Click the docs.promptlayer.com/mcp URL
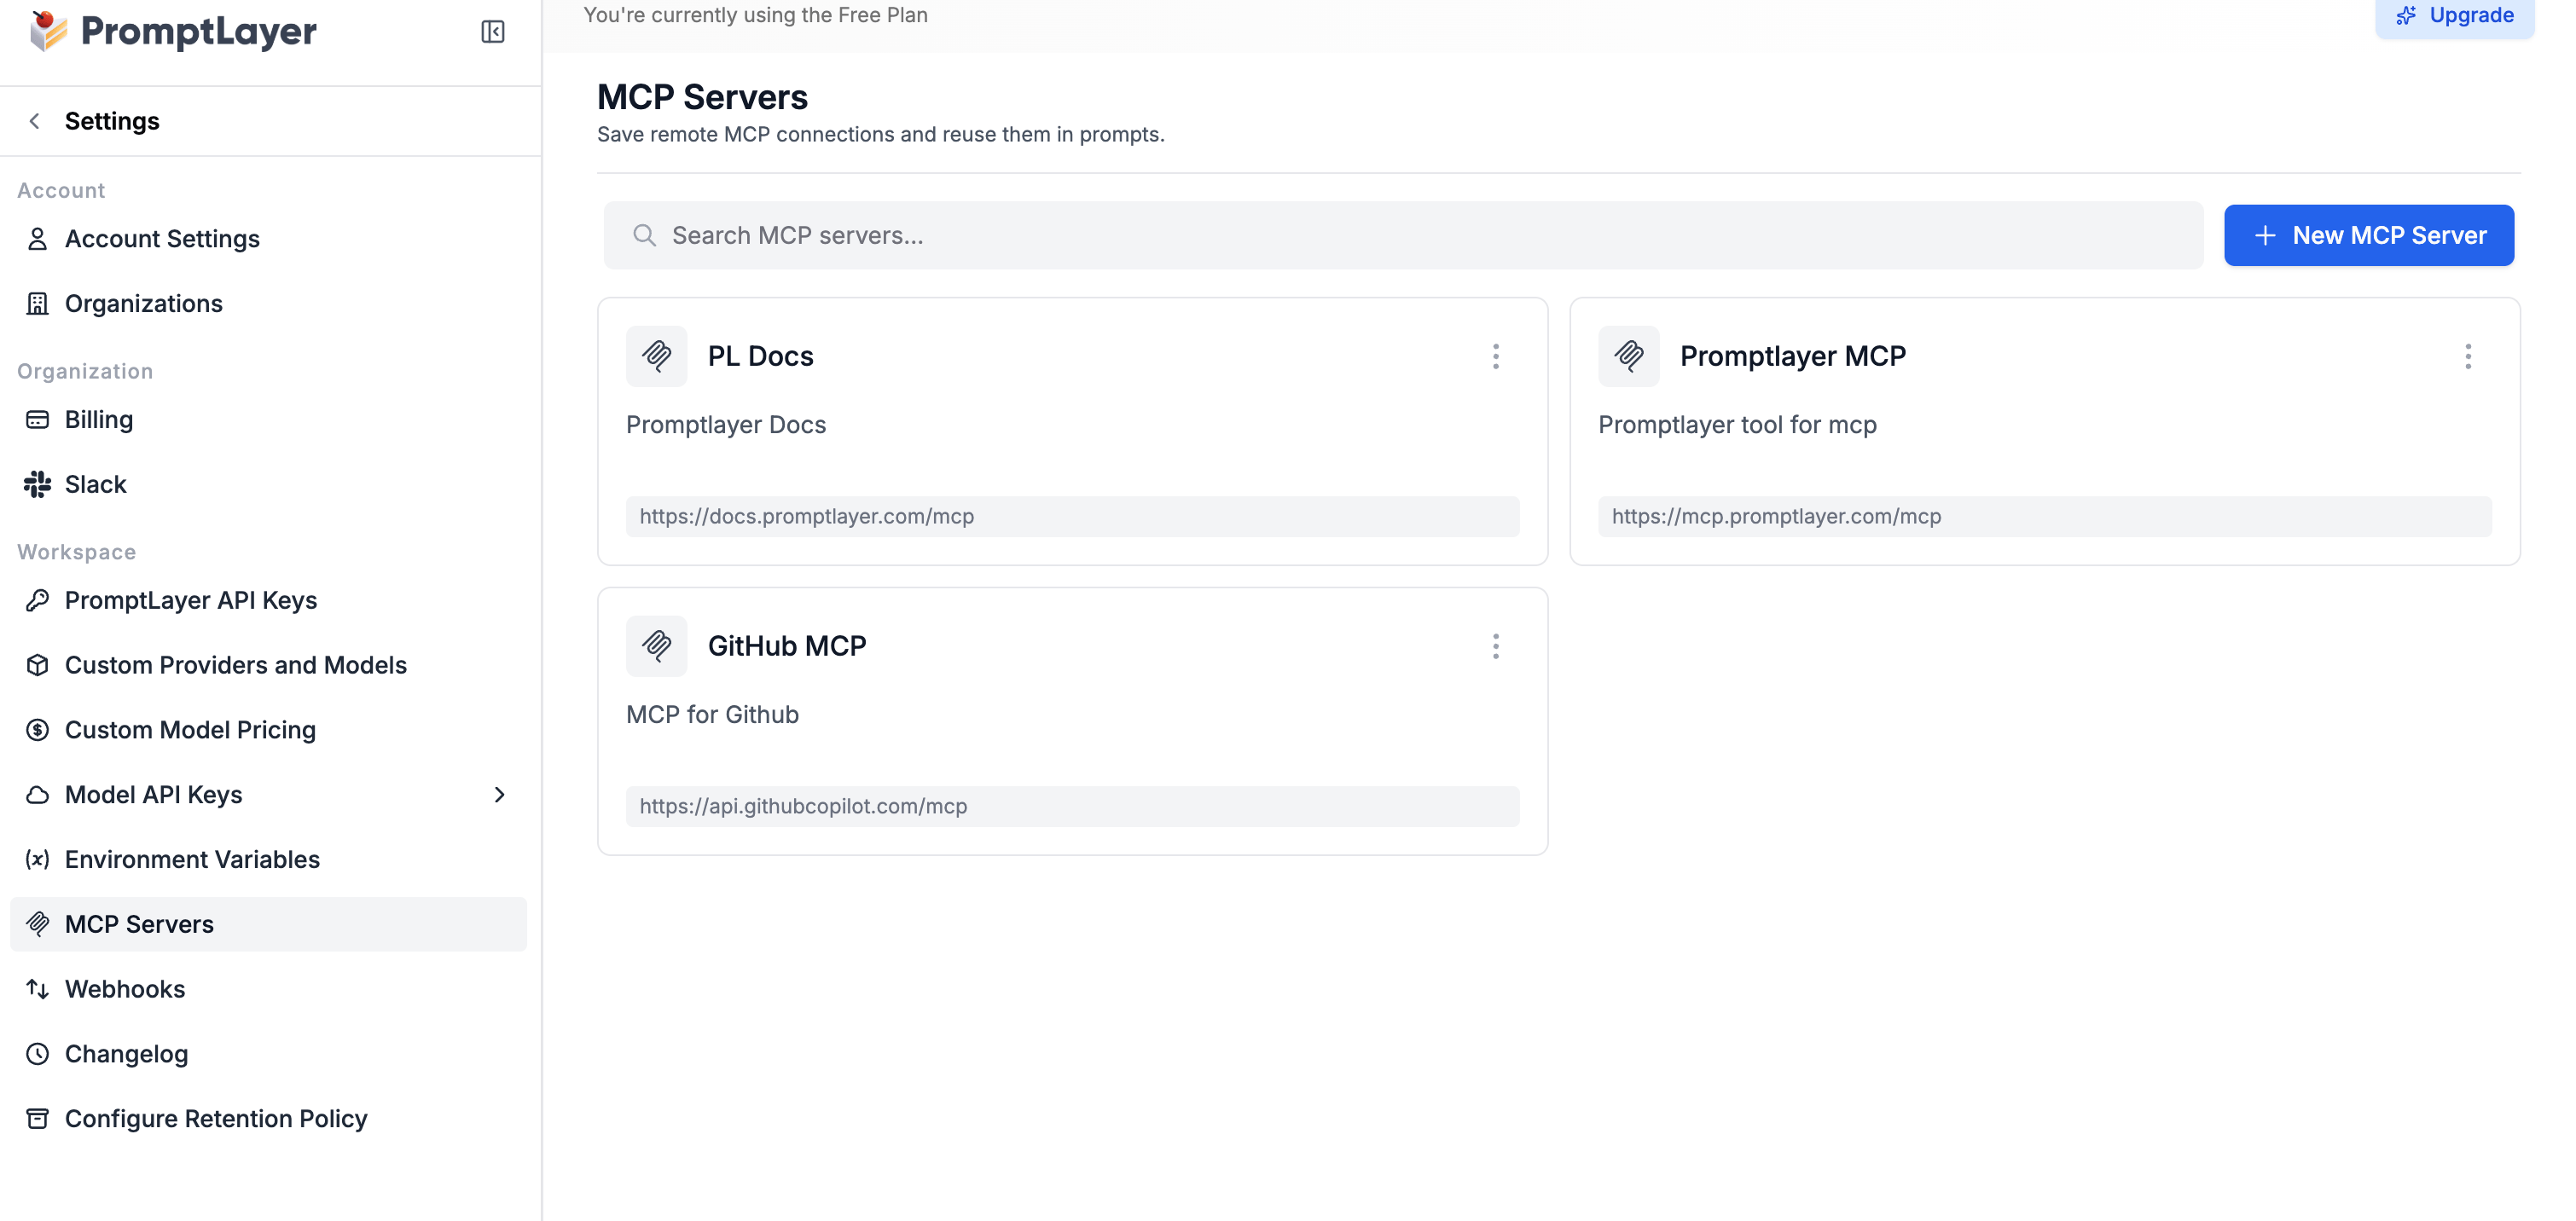This screenshot has height=1221, width=2576. (x=806, y=516)
